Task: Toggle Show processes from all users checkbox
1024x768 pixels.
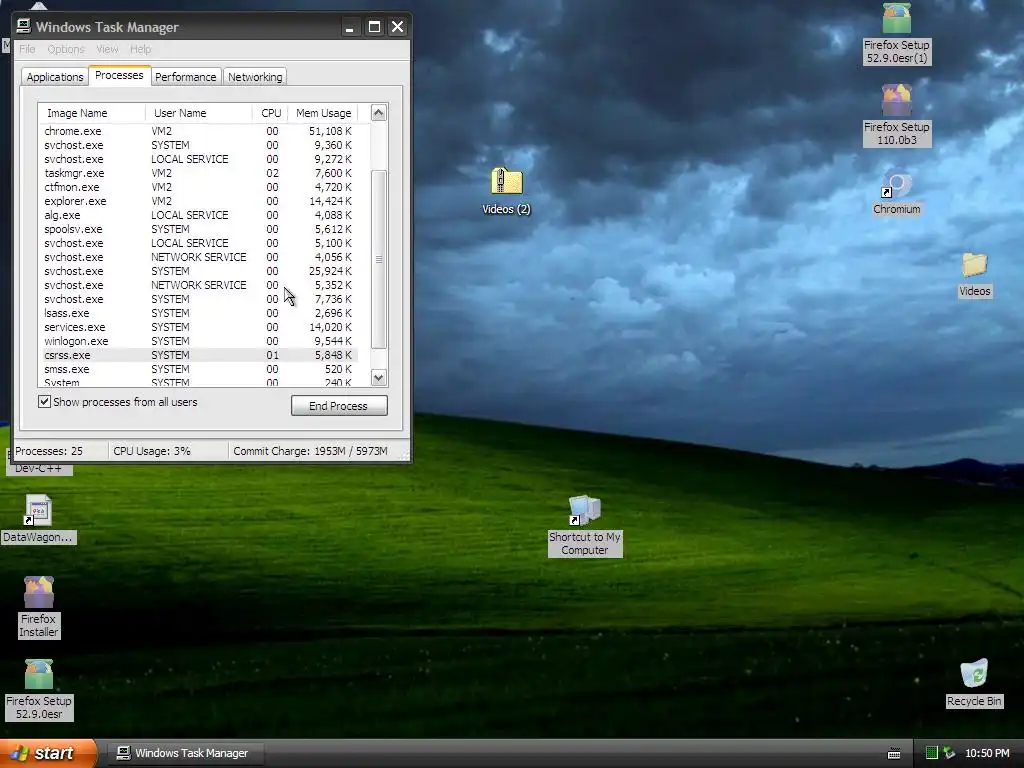Action: (44, 402)
